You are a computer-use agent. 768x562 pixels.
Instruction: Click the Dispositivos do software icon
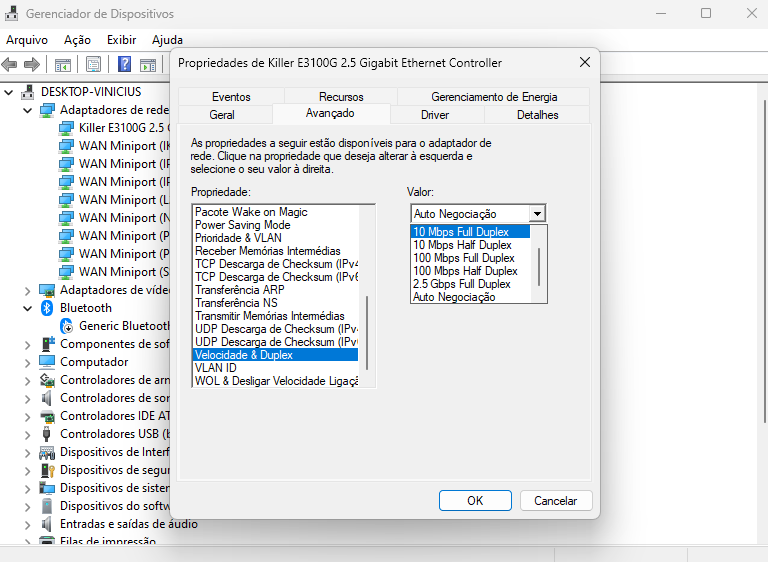tap(47, 506)
